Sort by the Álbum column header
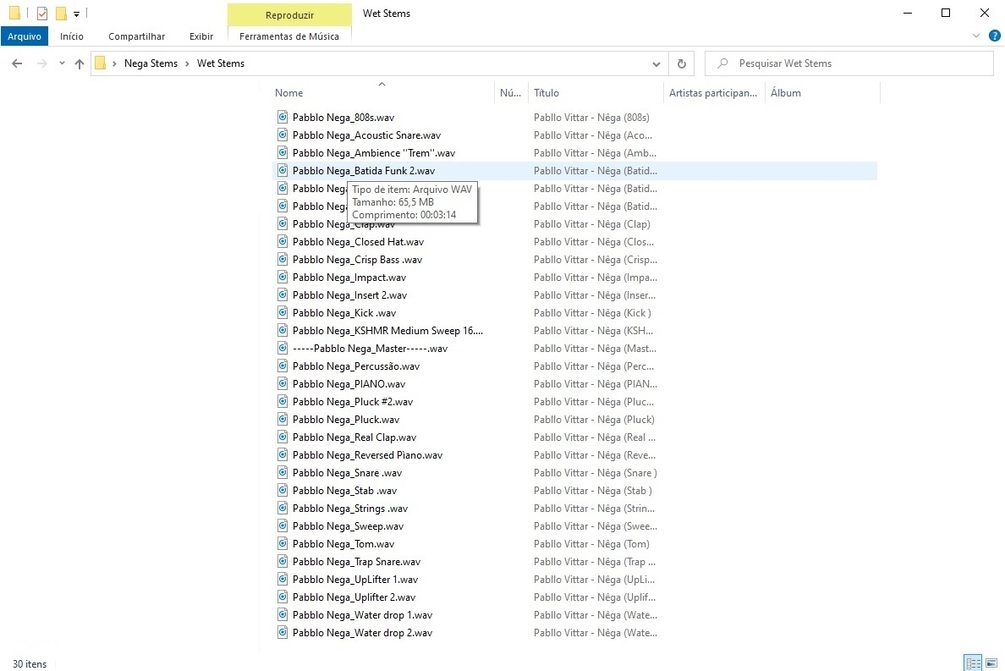1005x671 pixels. click(x=786, y=93)
